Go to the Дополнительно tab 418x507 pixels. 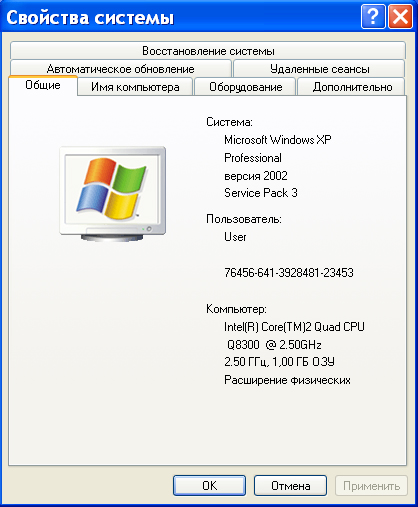[352, 87]
